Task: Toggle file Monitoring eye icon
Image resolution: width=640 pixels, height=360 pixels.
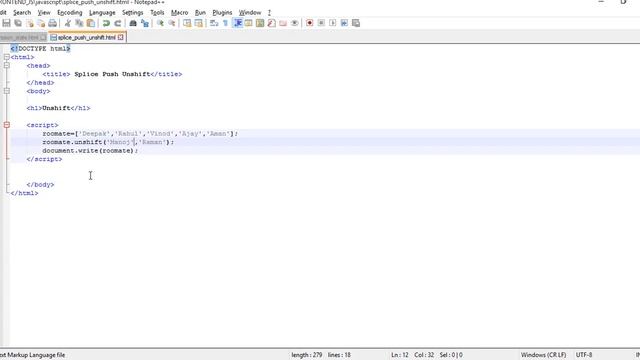Action: (294, 23)
